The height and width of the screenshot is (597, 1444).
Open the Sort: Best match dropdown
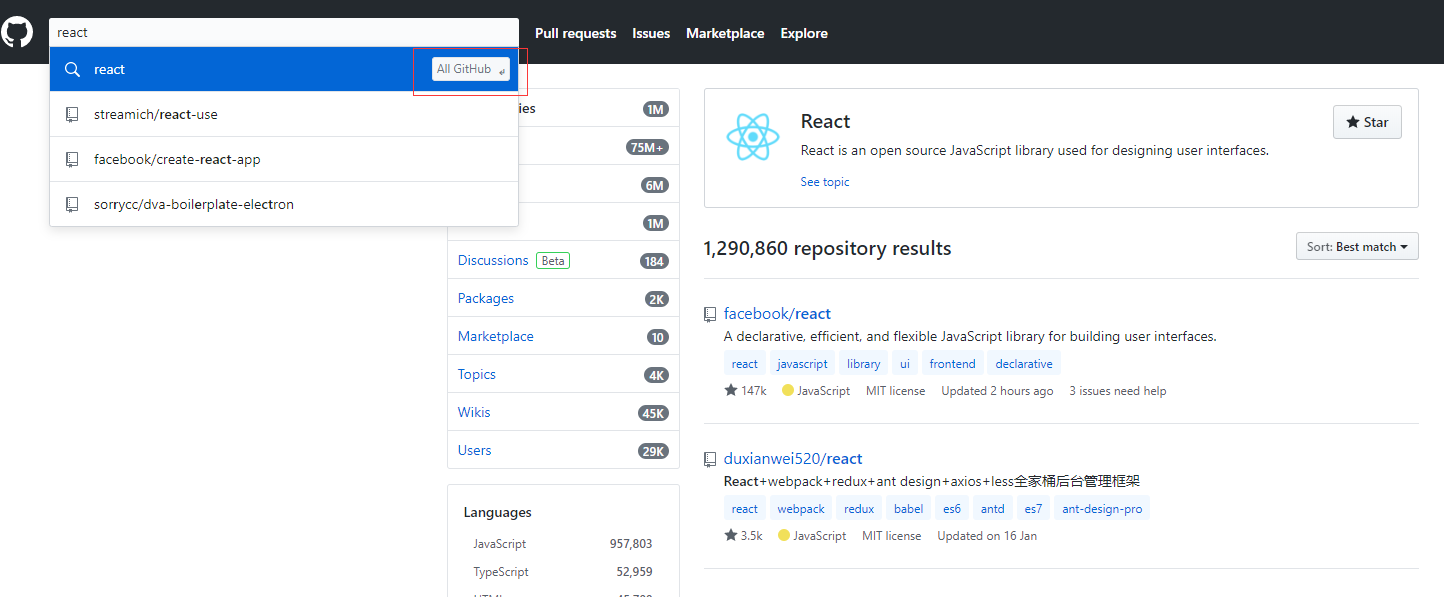1357,246
